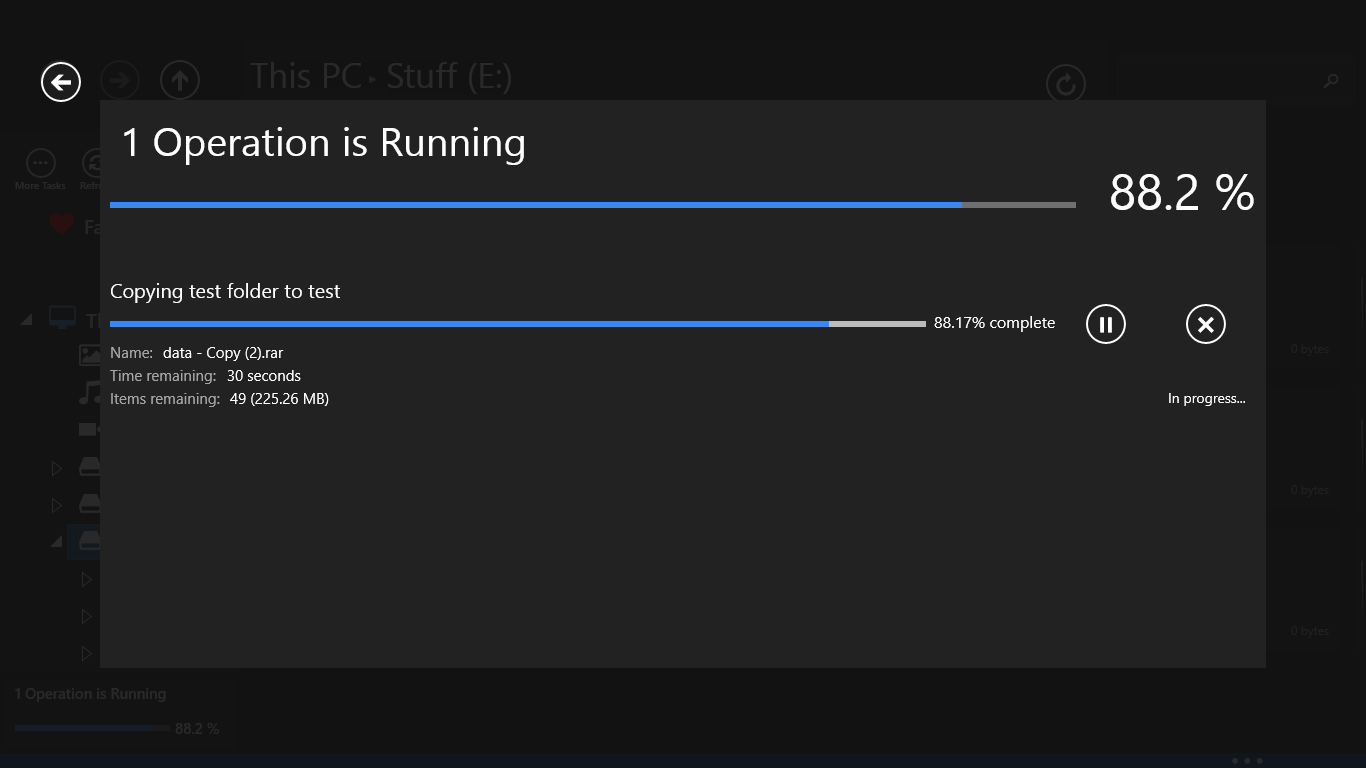This screenshot has width=1366, height=768.
Task: Cancel the copy of test folder
Action: coord(1205,324)
